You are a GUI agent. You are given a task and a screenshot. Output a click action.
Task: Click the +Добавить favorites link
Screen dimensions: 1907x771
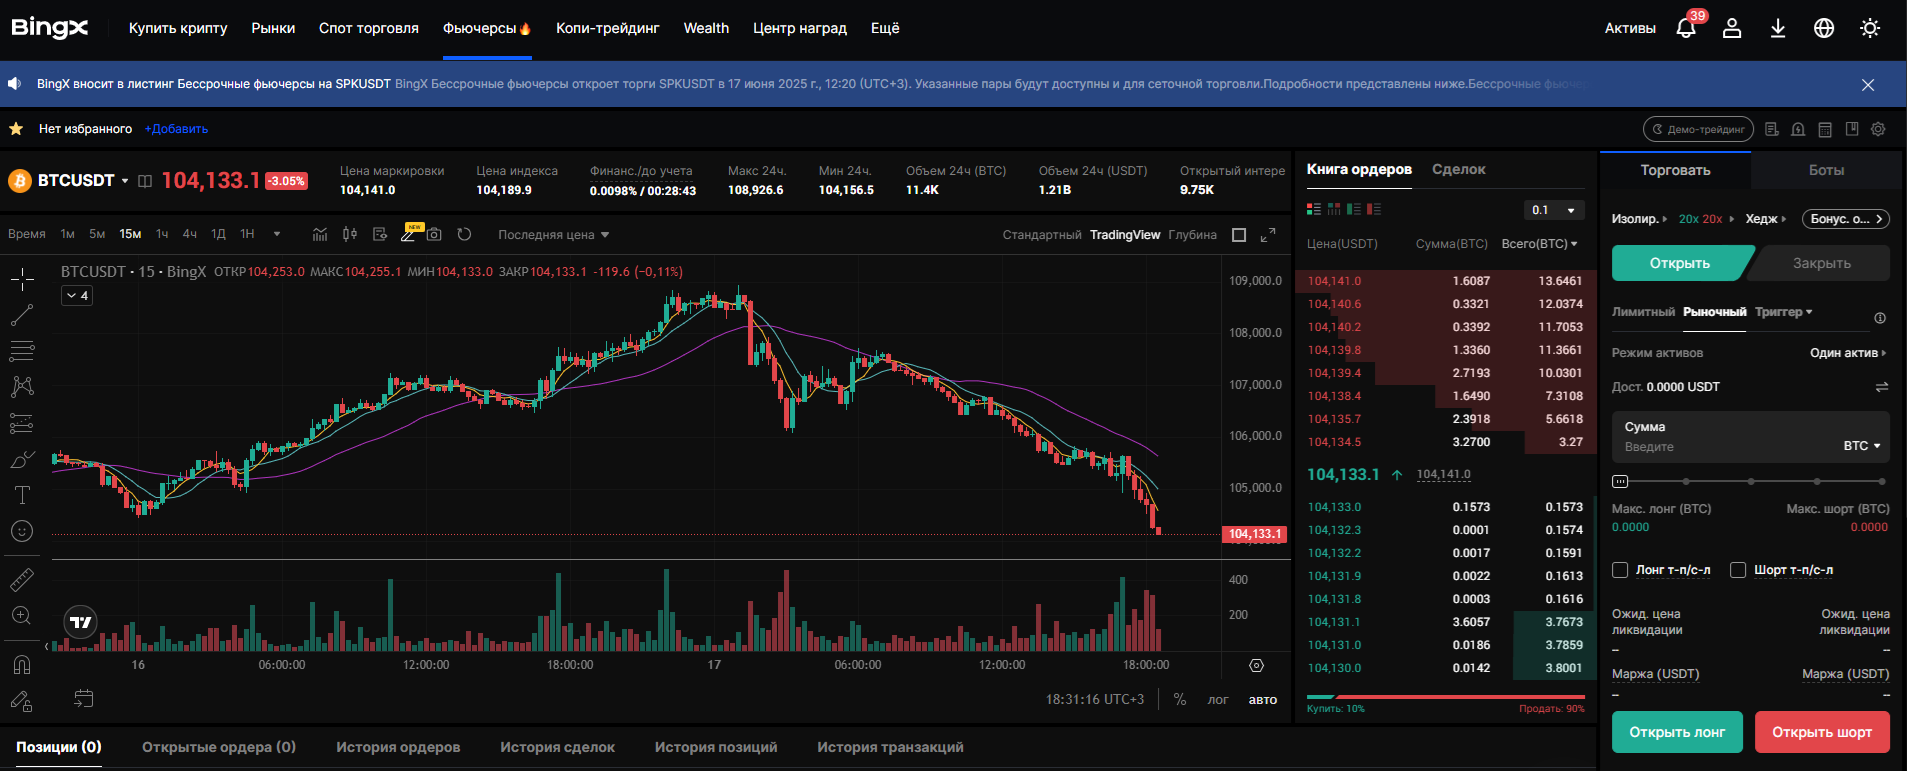point(176,129)
